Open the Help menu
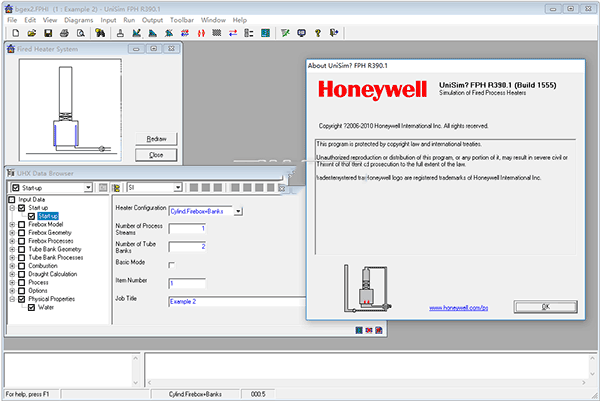This screenshot has width=600, height=401. (x=240, y=20)
